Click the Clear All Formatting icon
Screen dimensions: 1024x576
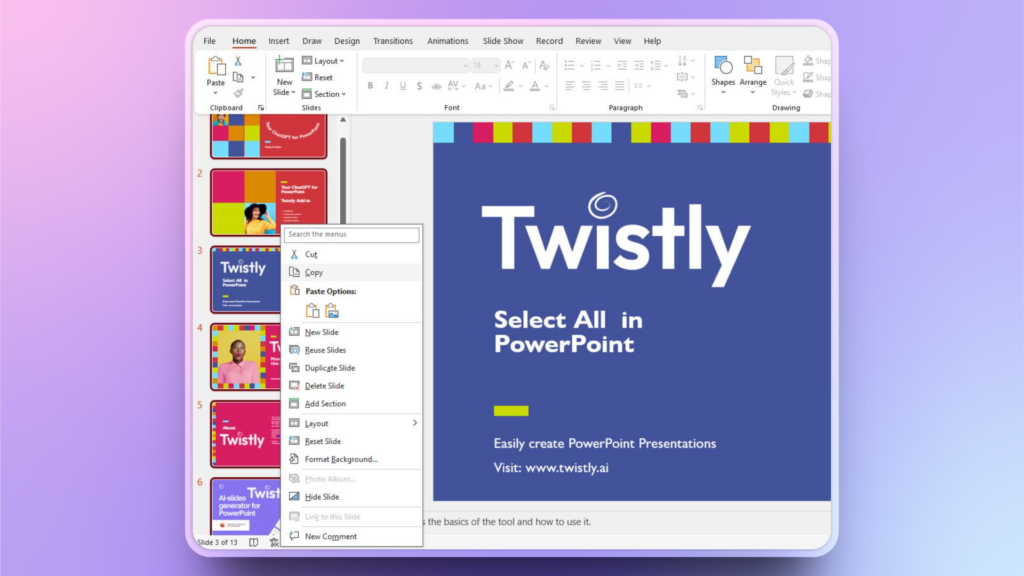pos(544,65)
